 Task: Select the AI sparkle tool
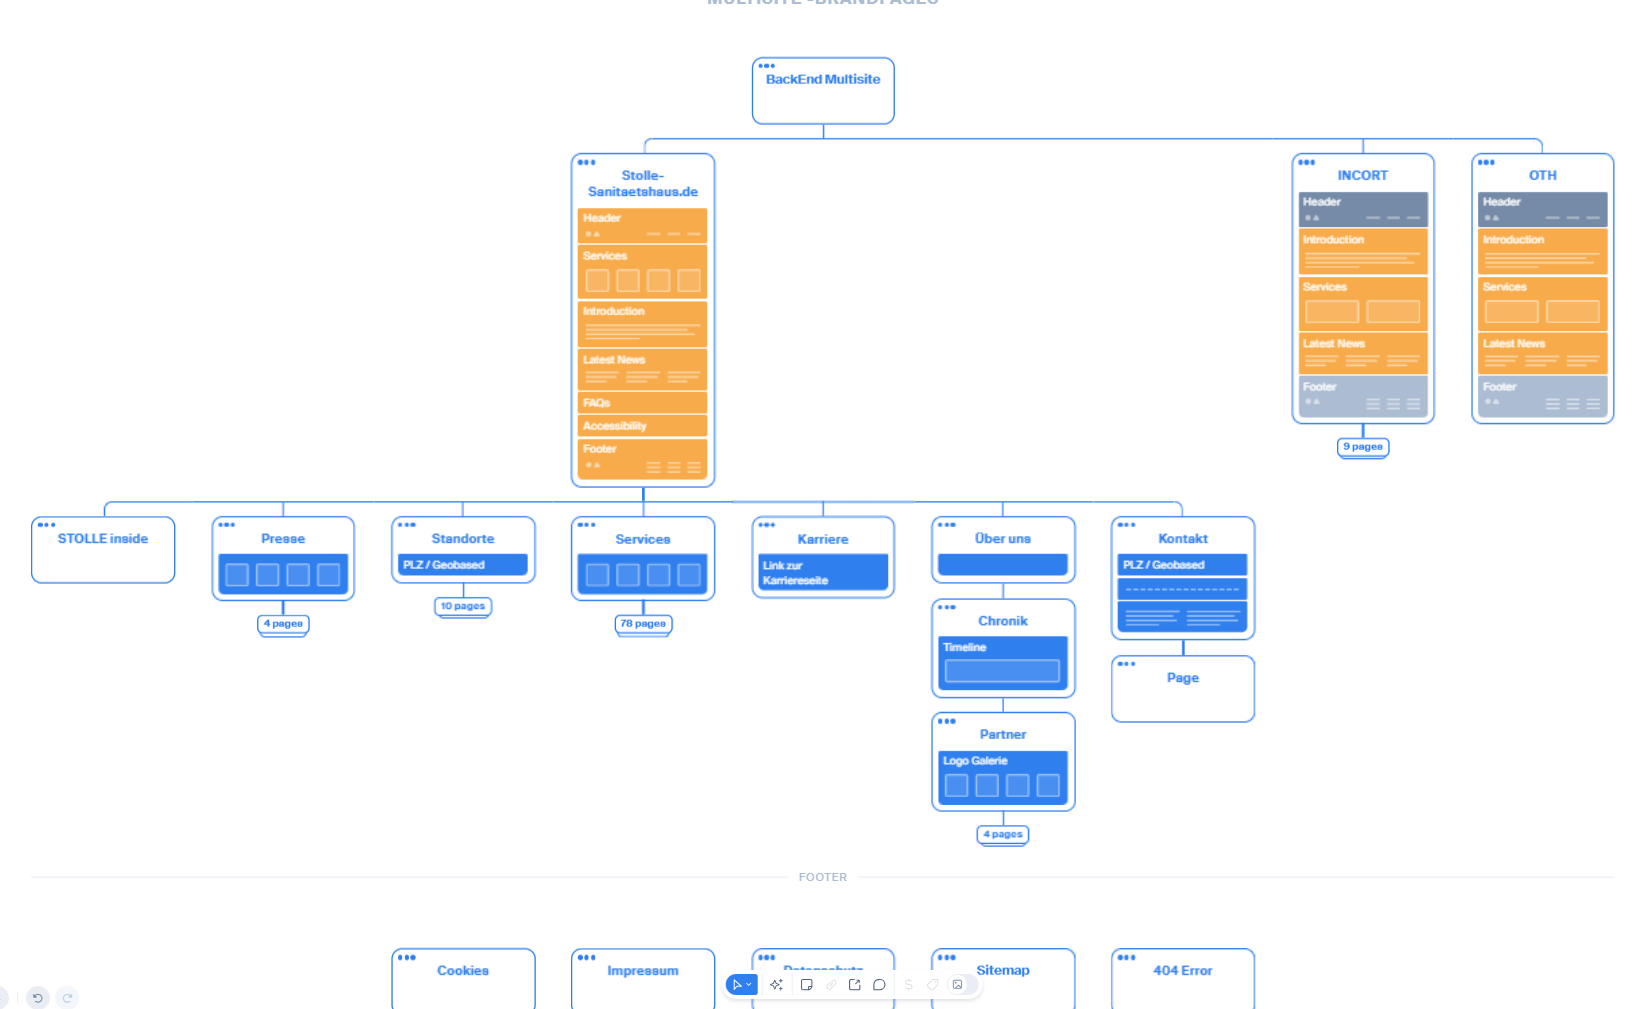pos(776,985)
